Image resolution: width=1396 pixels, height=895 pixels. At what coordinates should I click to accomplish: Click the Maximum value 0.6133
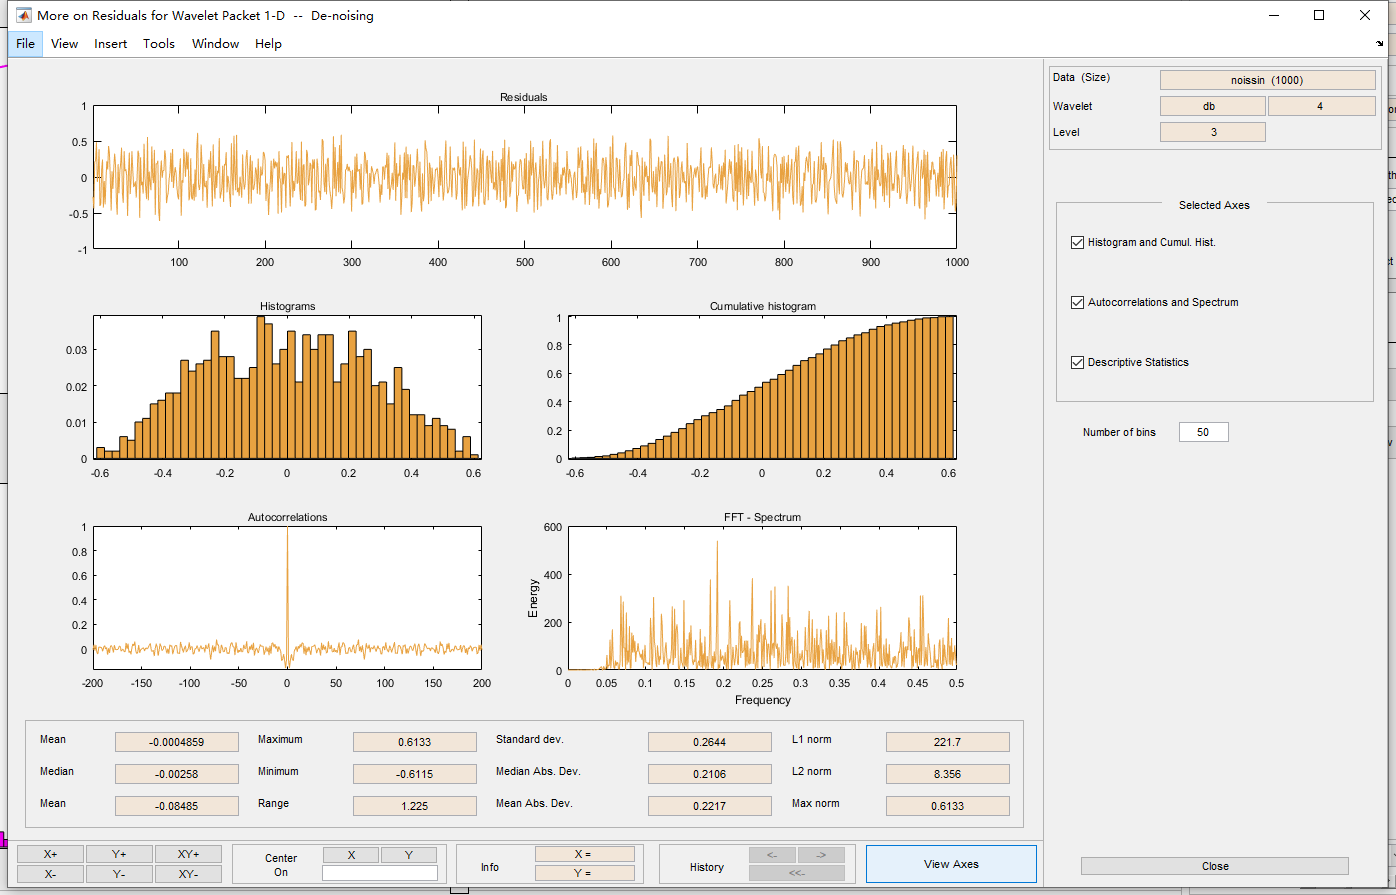pyautogui.click(x=415, y=742)
